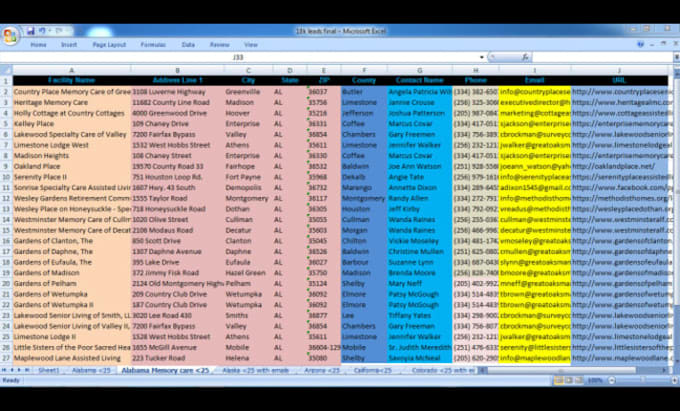Image resolution: width=680 pixels, height=411 pixels.
Task: Switch to California<25 worksheet tab
Action: pos(373,370)
